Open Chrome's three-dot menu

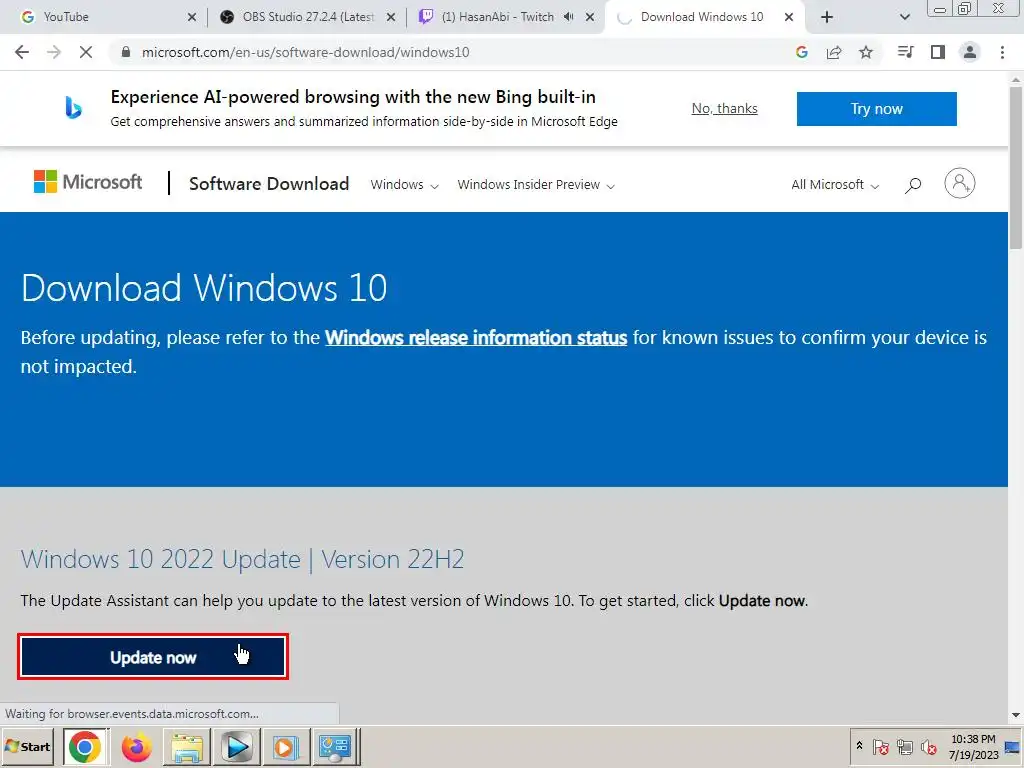1002,52
